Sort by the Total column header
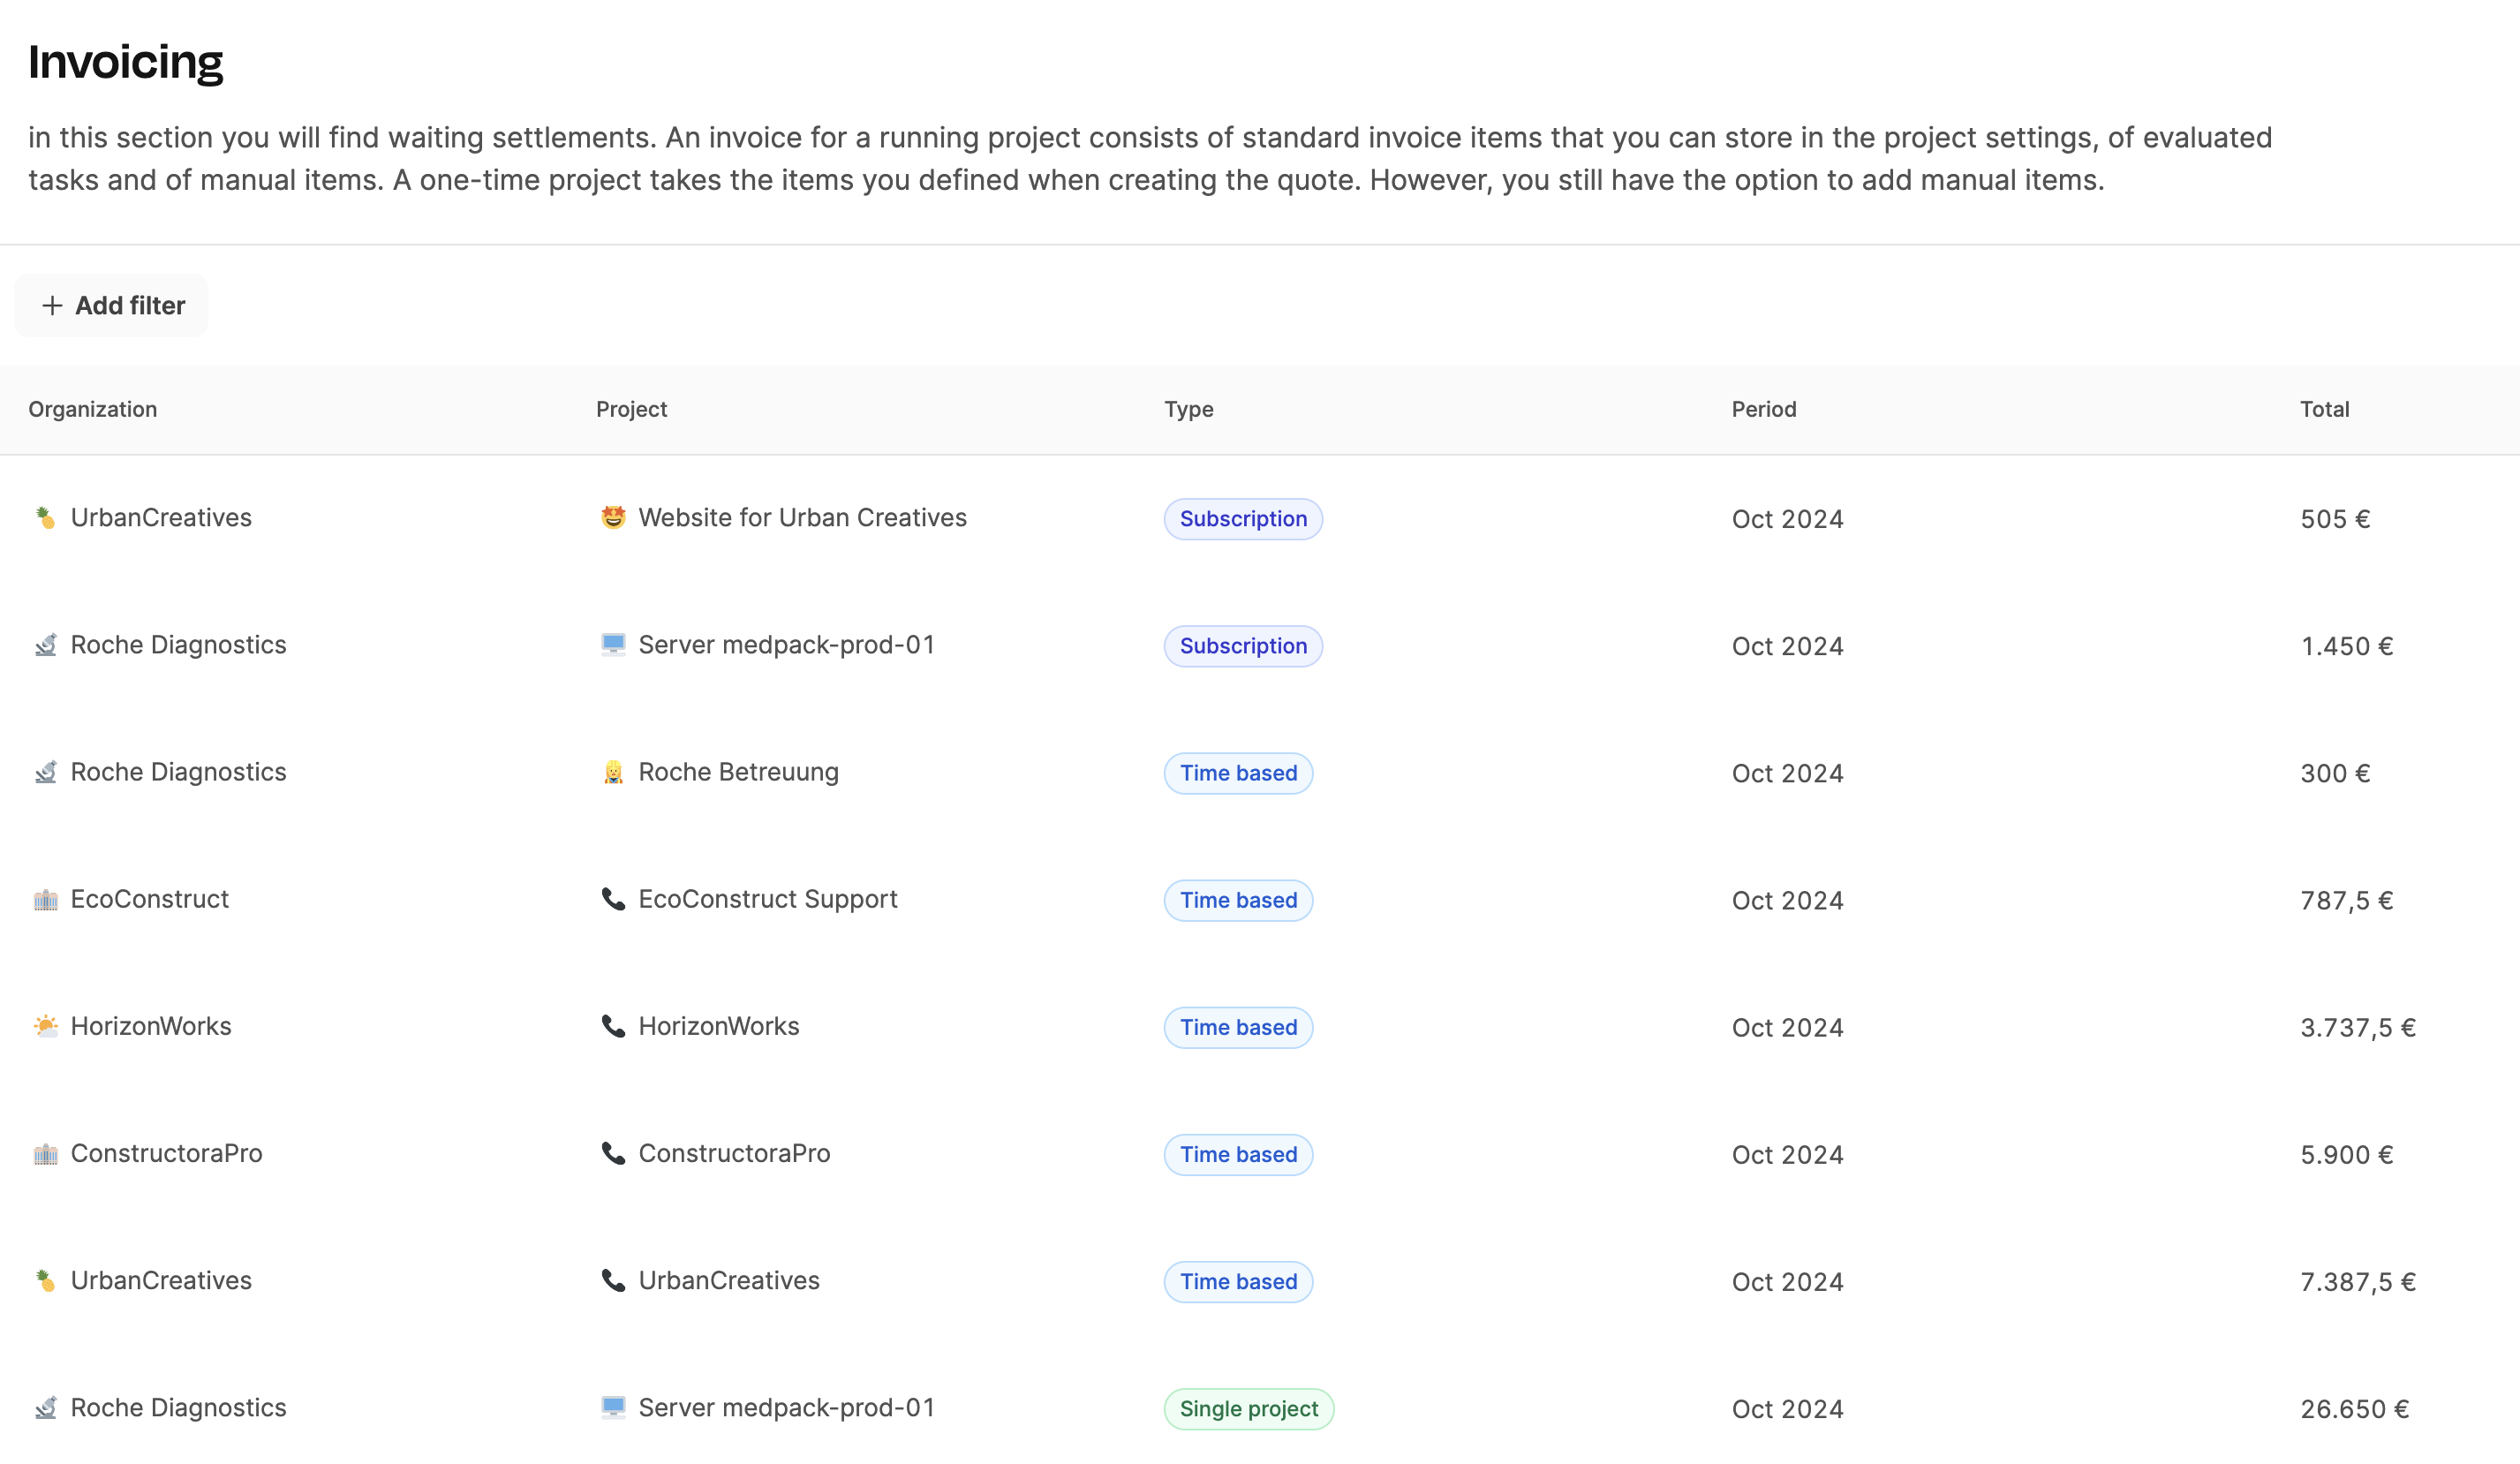The image size is (2520, 1464). (2324, 409)
